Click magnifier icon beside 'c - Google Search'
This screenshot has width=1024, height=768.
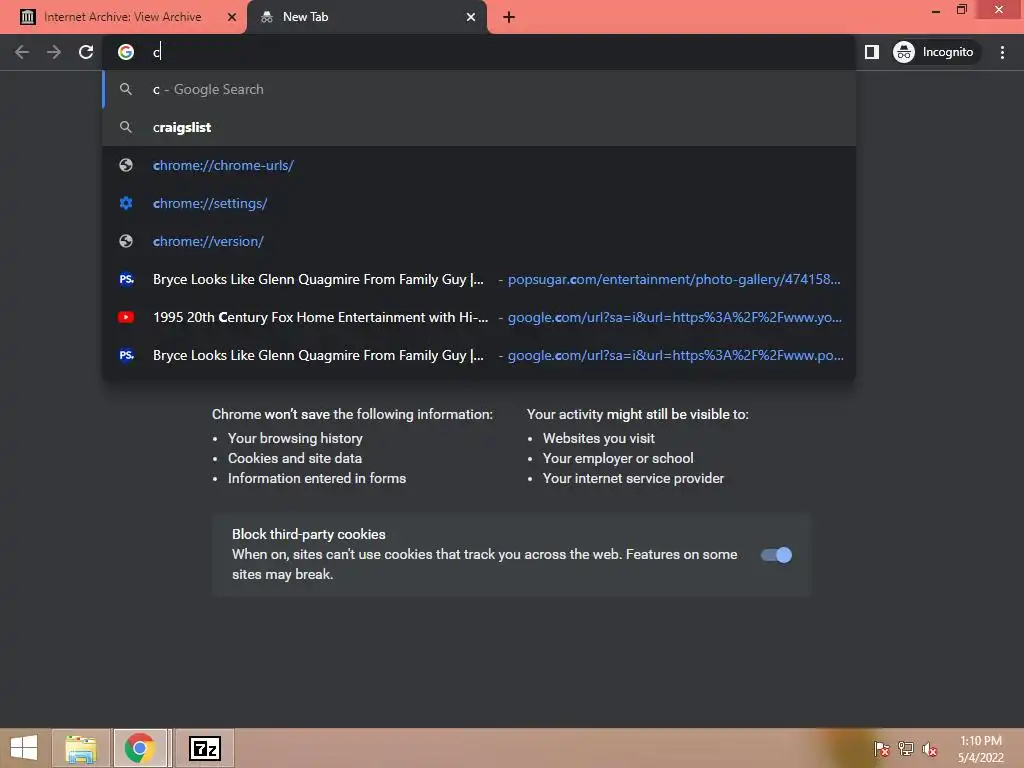point(126,89)
